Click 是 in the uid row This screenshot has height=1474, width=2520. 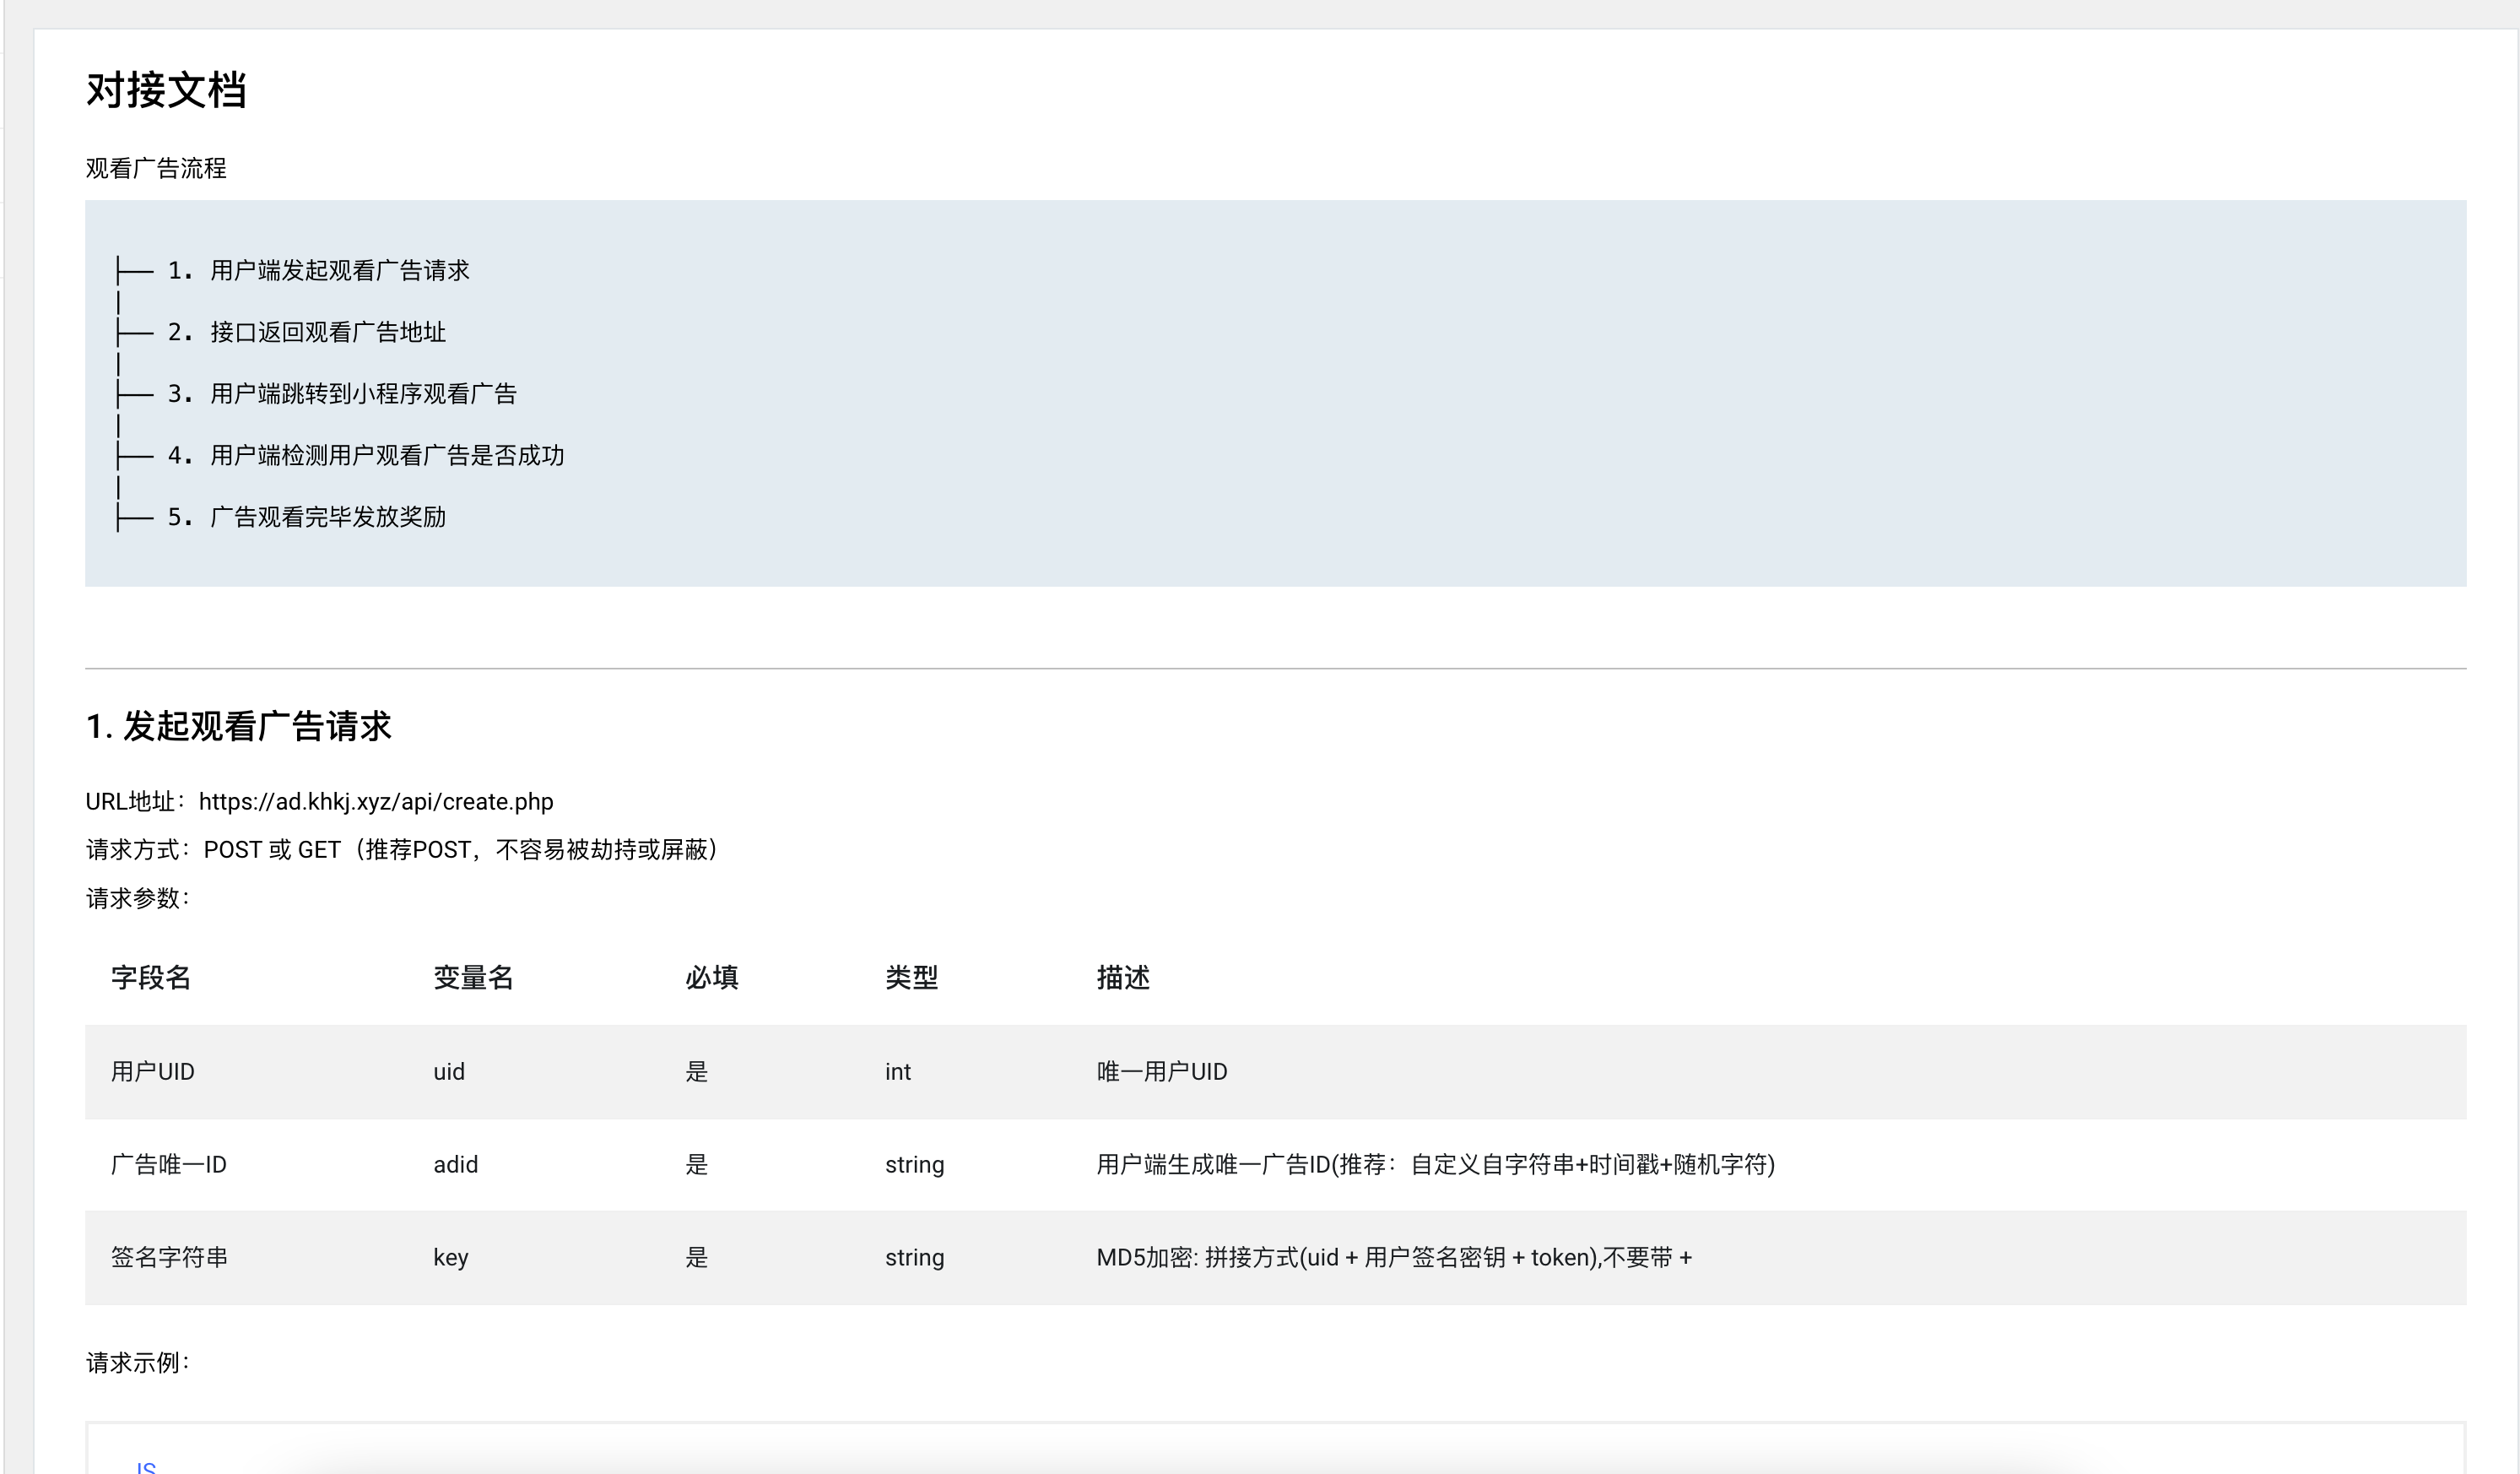pos(697,1072)
